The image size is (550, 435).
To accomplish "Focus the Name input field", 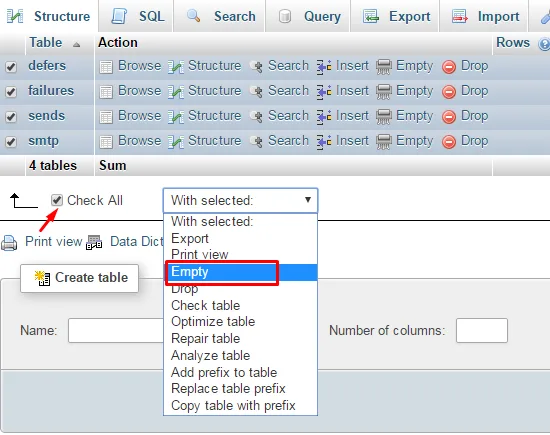I will (116, 330).
